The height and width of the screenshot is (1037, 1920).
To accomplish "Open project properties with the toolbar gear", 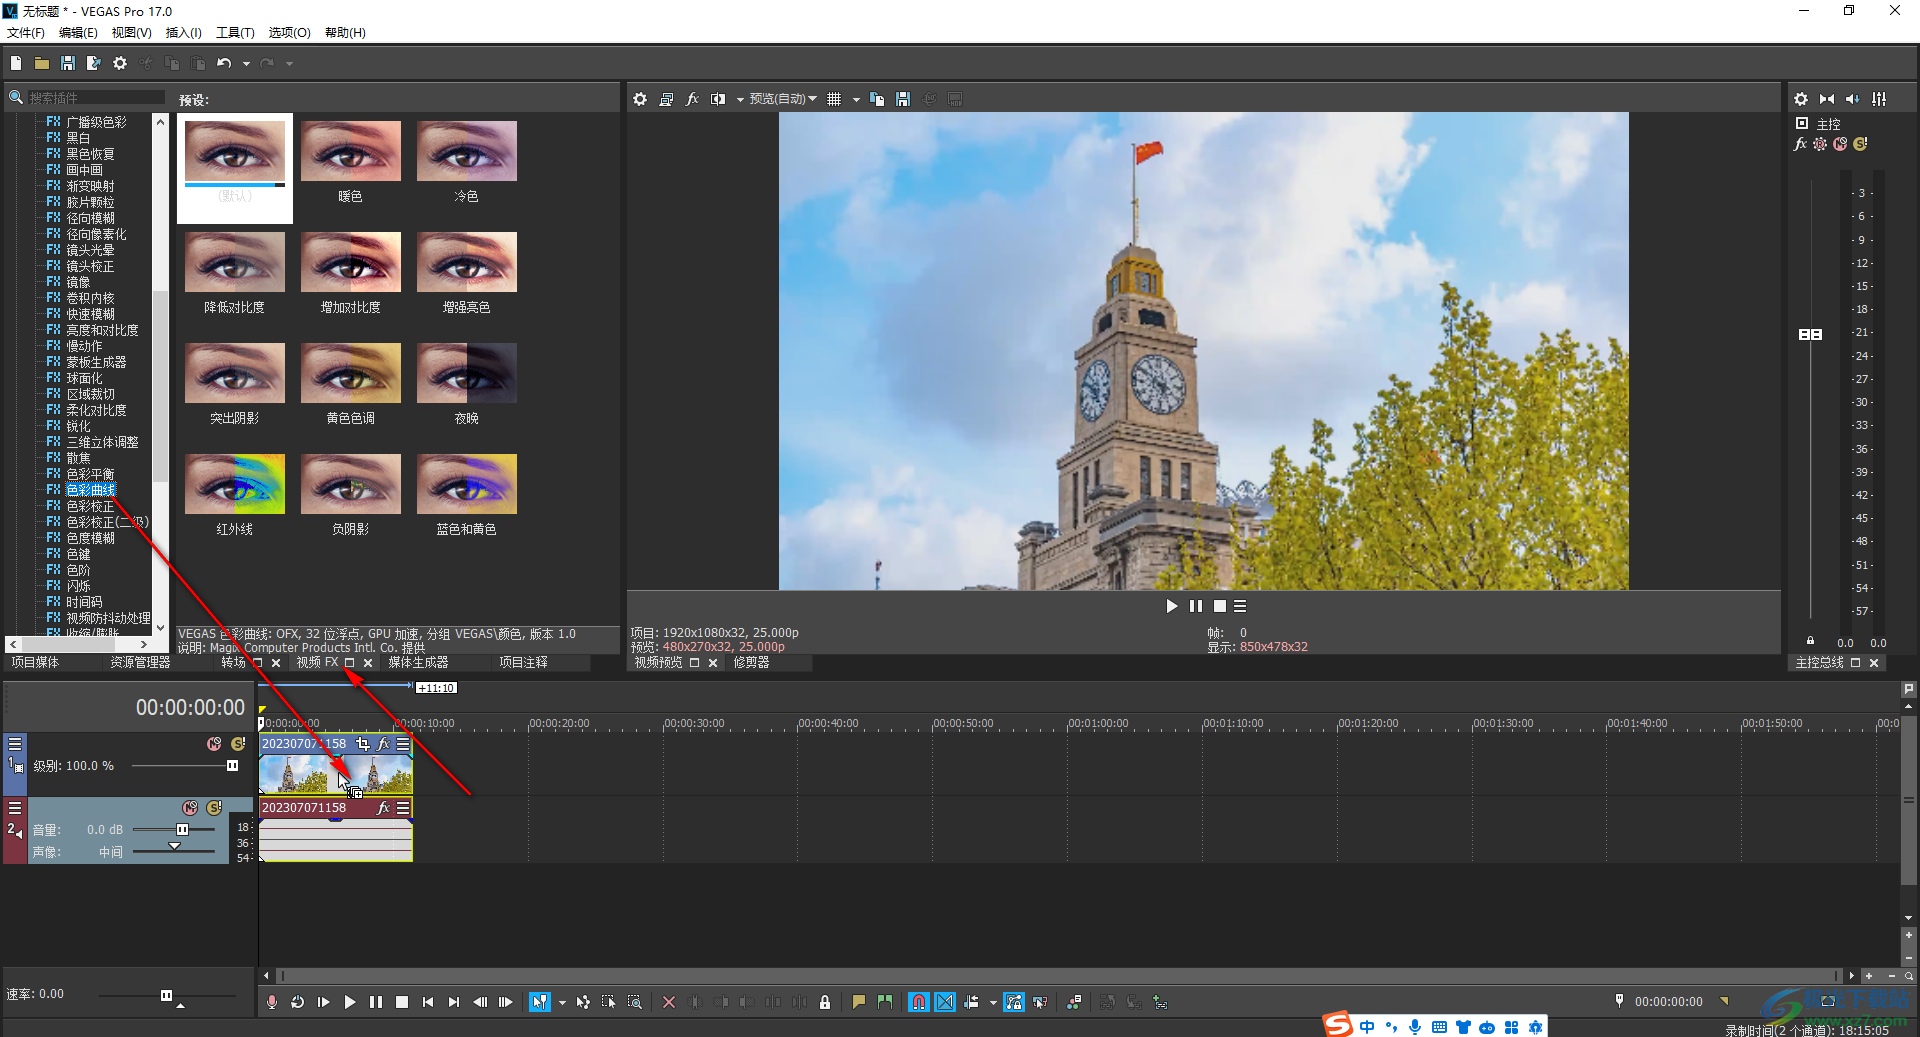I will click(120, 63).
